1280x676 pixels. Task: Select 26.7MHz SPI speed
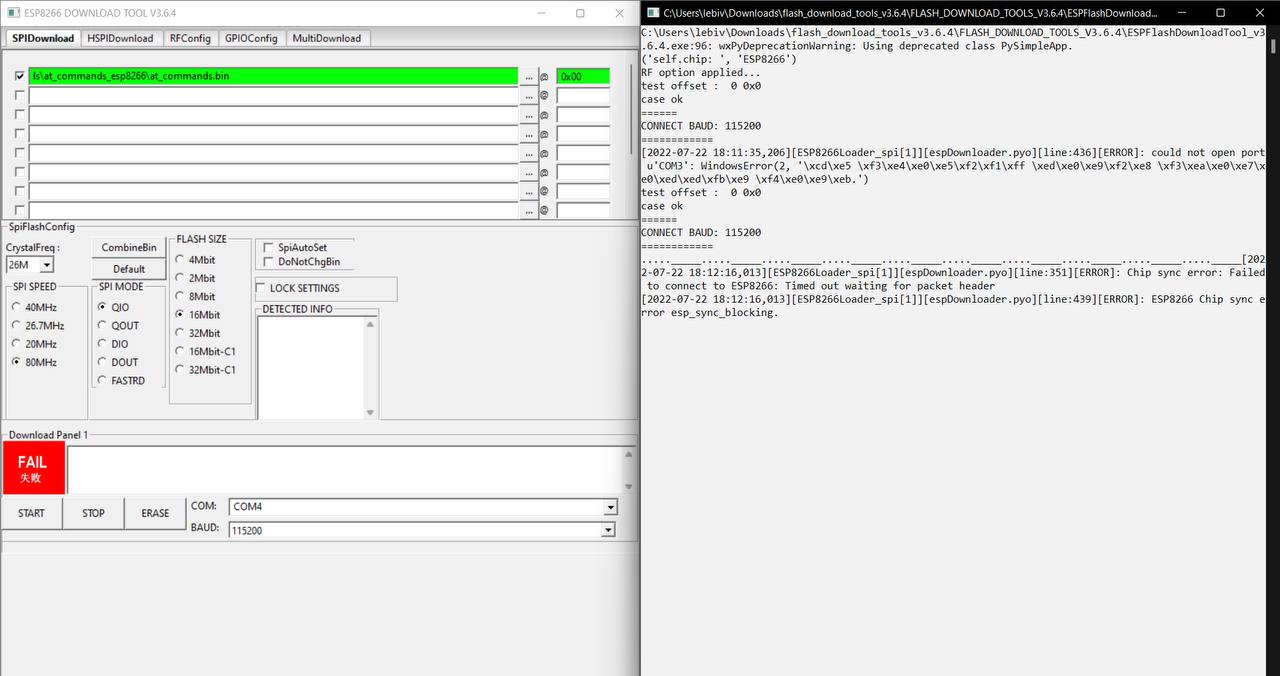click(x=38, y=325)
